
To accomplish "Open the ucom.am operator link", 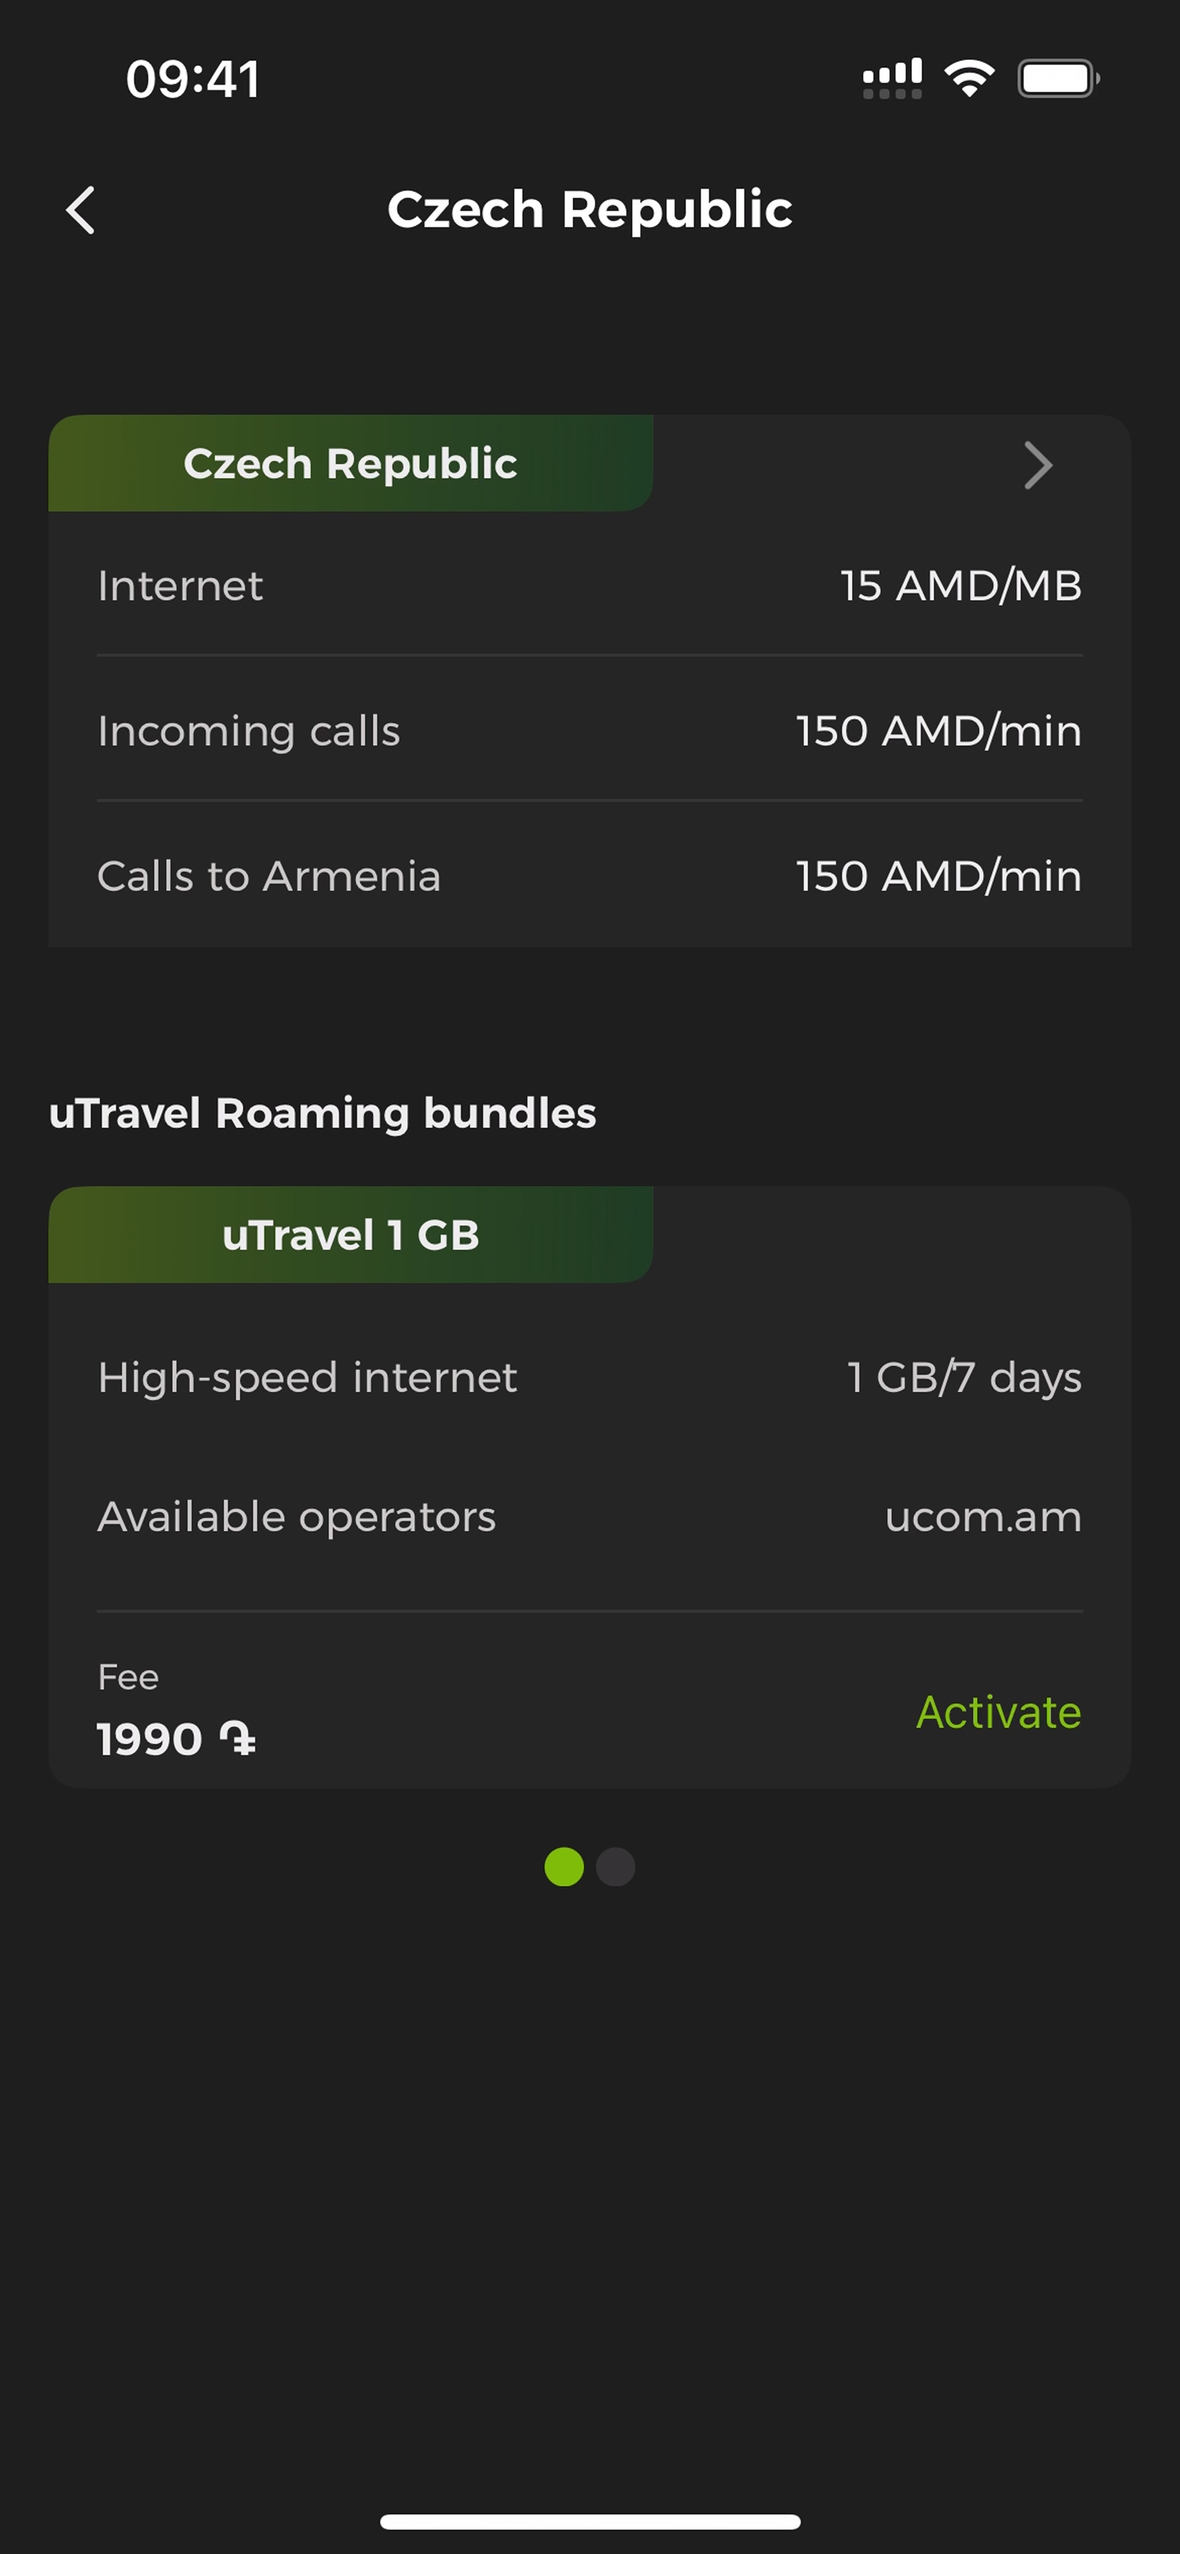I will click(982, 1517).
